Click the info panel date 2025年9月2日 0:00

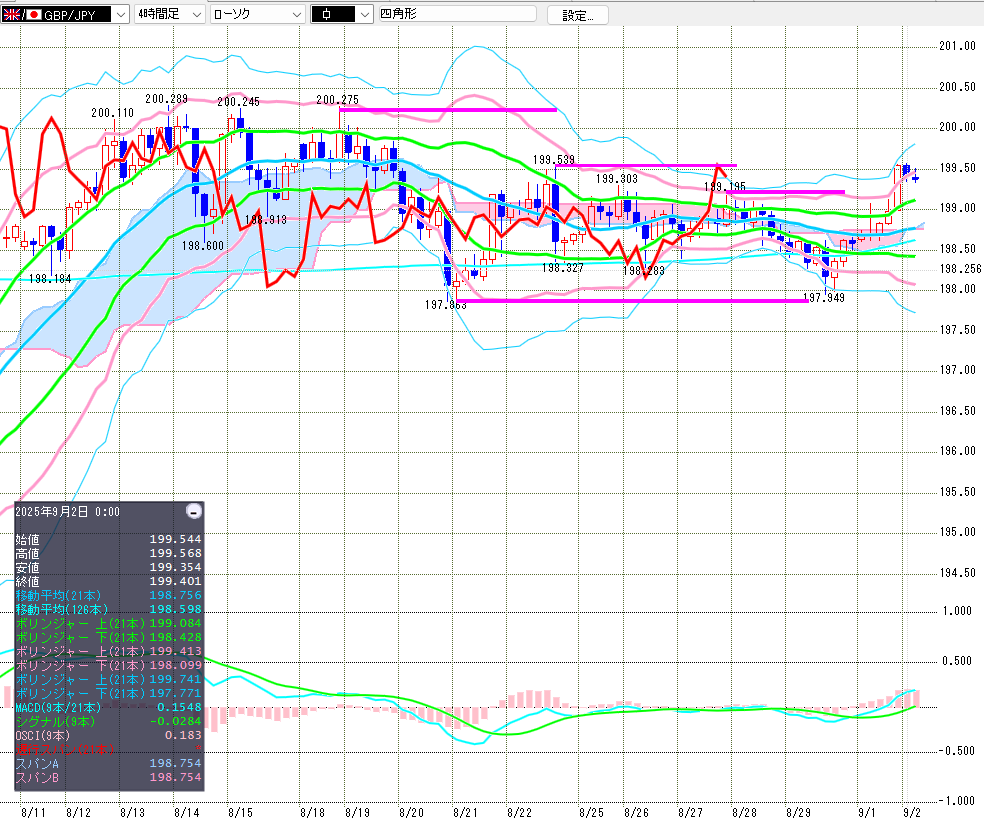pyautogui.click(x=67, y=512)
